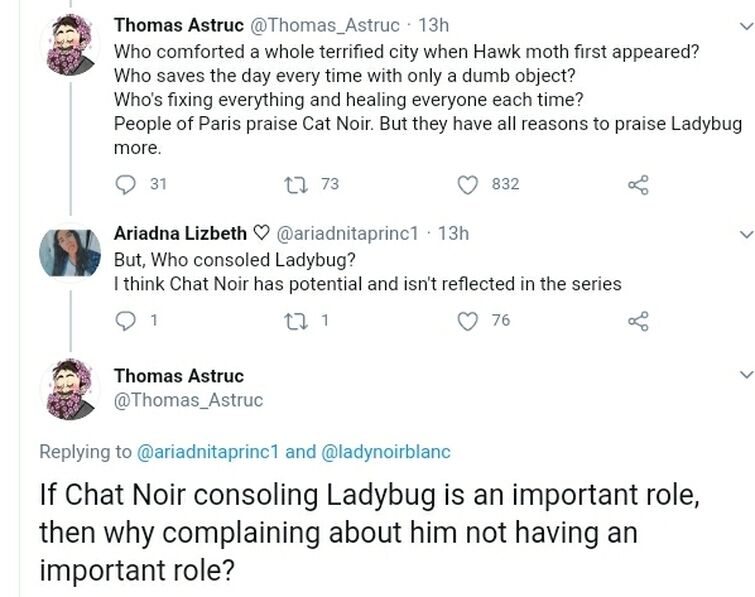Reply to Ariadna Lizbeth's tweet
Viewport: 755px width, 597px height.
(125, 320)
